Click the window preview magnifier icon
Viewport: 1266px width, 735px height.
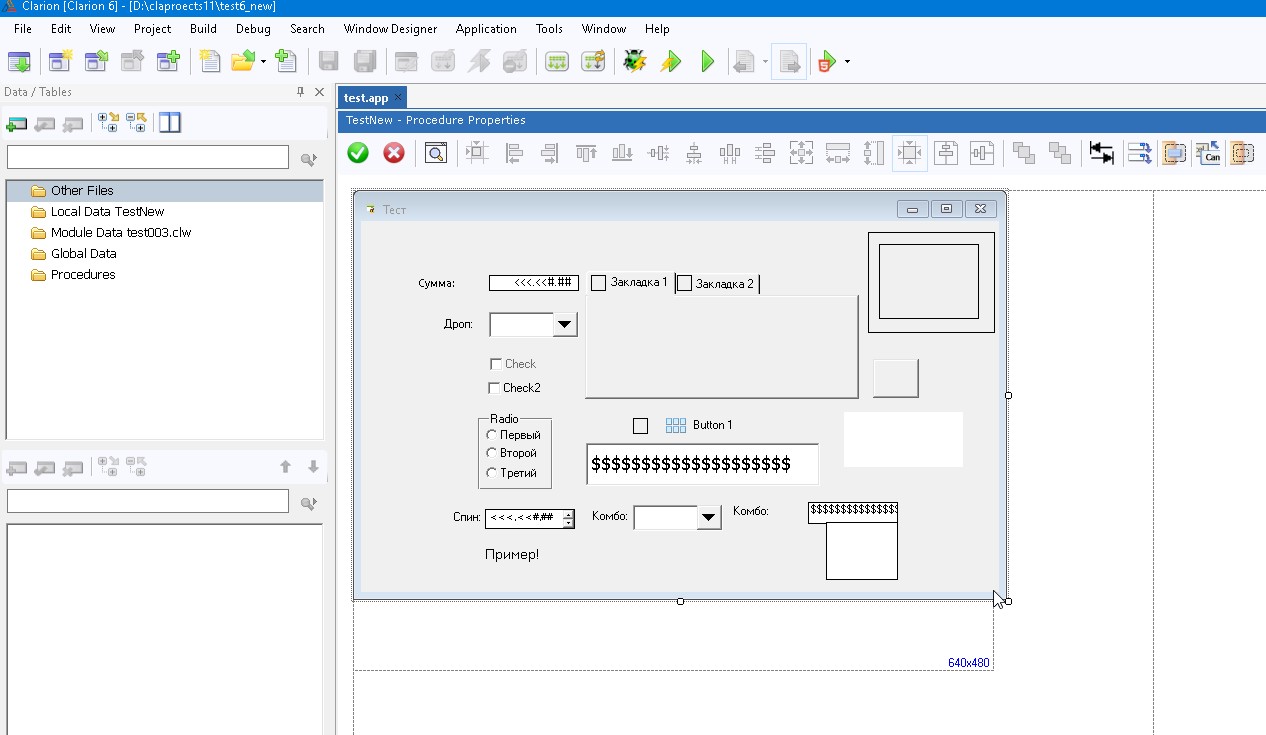(x=435, y=153)
